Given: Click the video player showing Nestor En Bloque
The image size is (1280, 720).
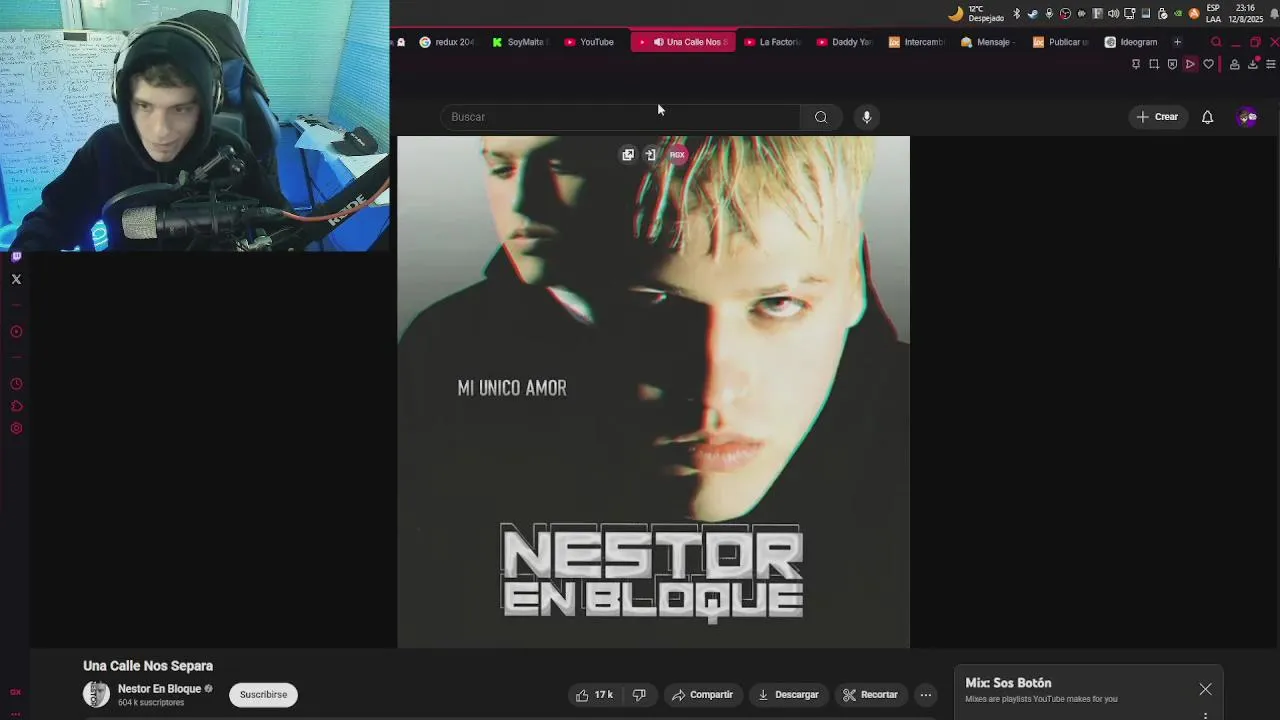Looking at the screenshot, I should point(654,392).
